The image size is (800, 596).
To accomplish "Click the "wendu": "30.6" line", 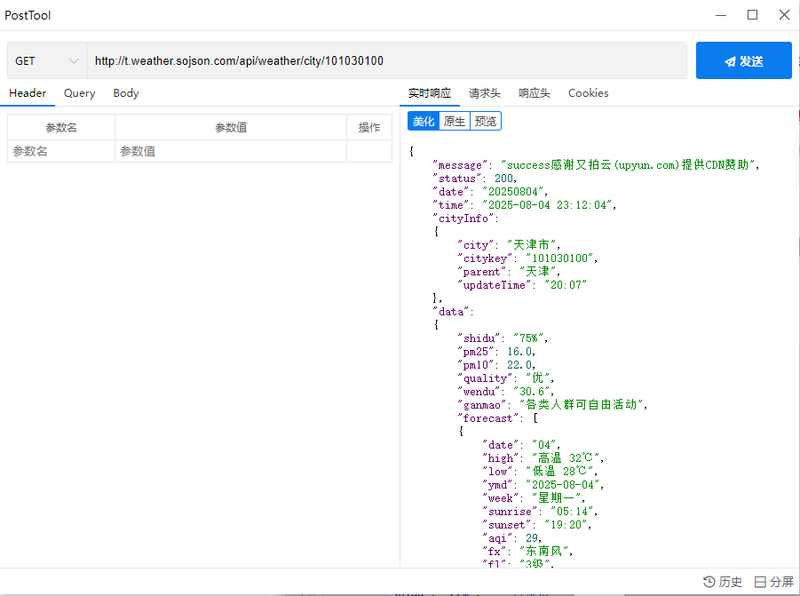I will [x=506, y=391].
